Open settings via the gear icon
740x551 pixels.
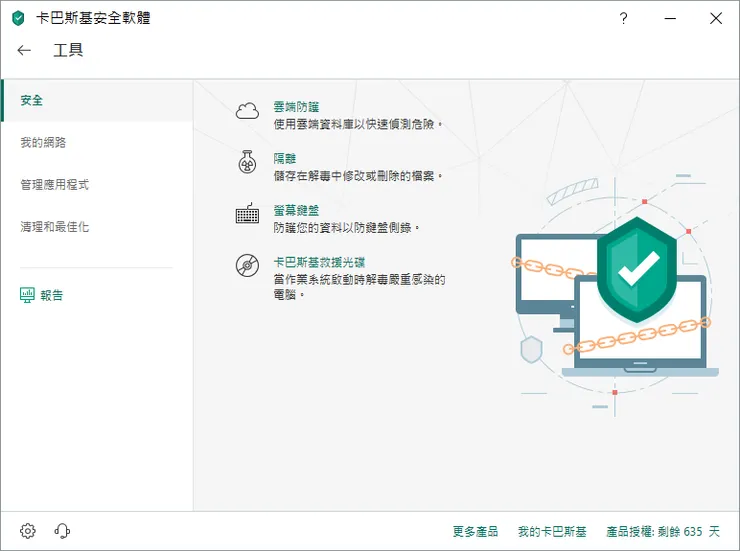tap(28, 531)
